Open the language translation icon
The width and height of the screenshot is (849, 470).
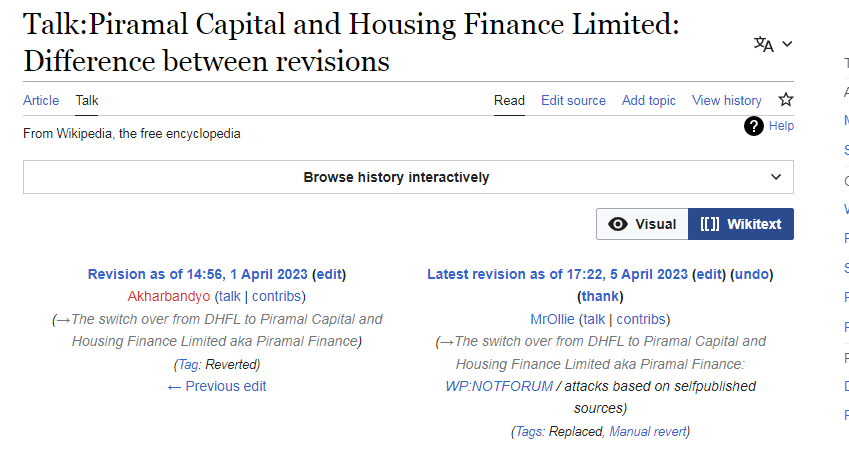coord(764,44)
